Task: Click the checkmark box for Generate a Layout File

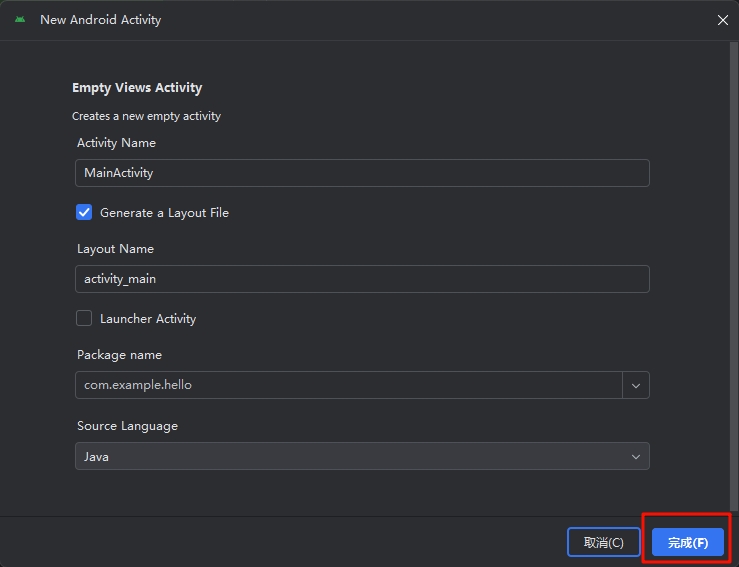Action: 84,213
